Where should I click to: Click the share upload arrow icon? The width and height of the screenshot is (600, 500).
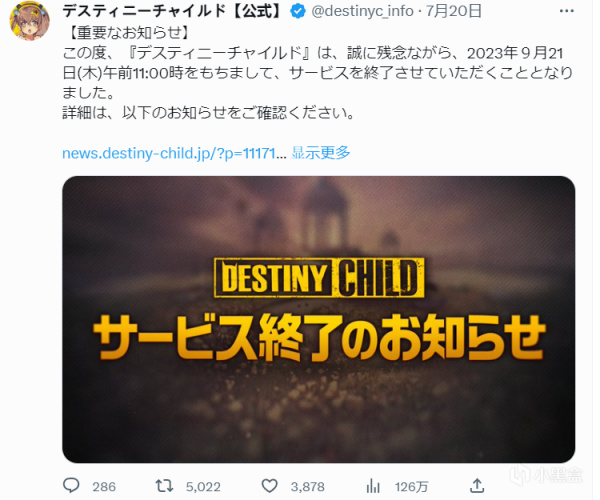477,486
